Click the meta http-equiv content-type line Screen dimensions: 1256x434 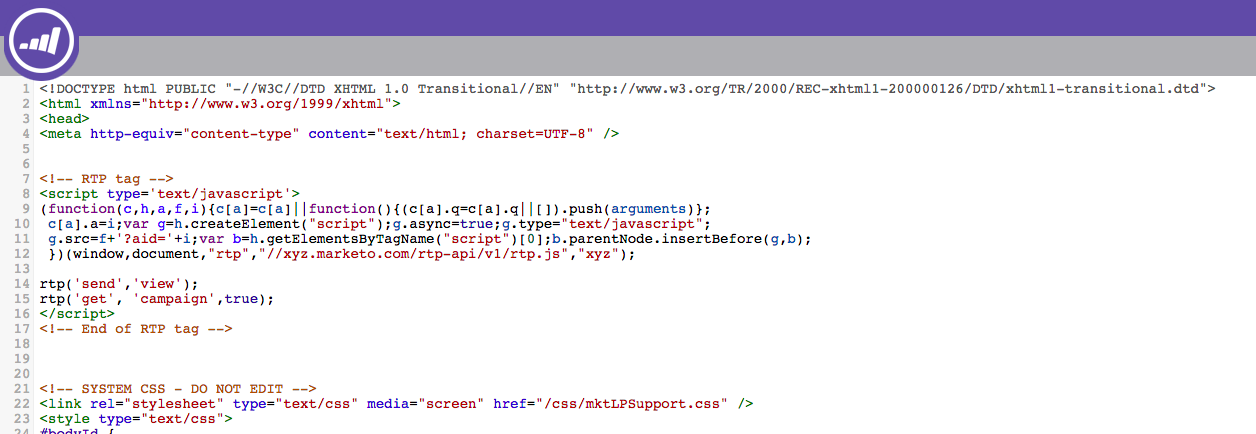[330, 133]
